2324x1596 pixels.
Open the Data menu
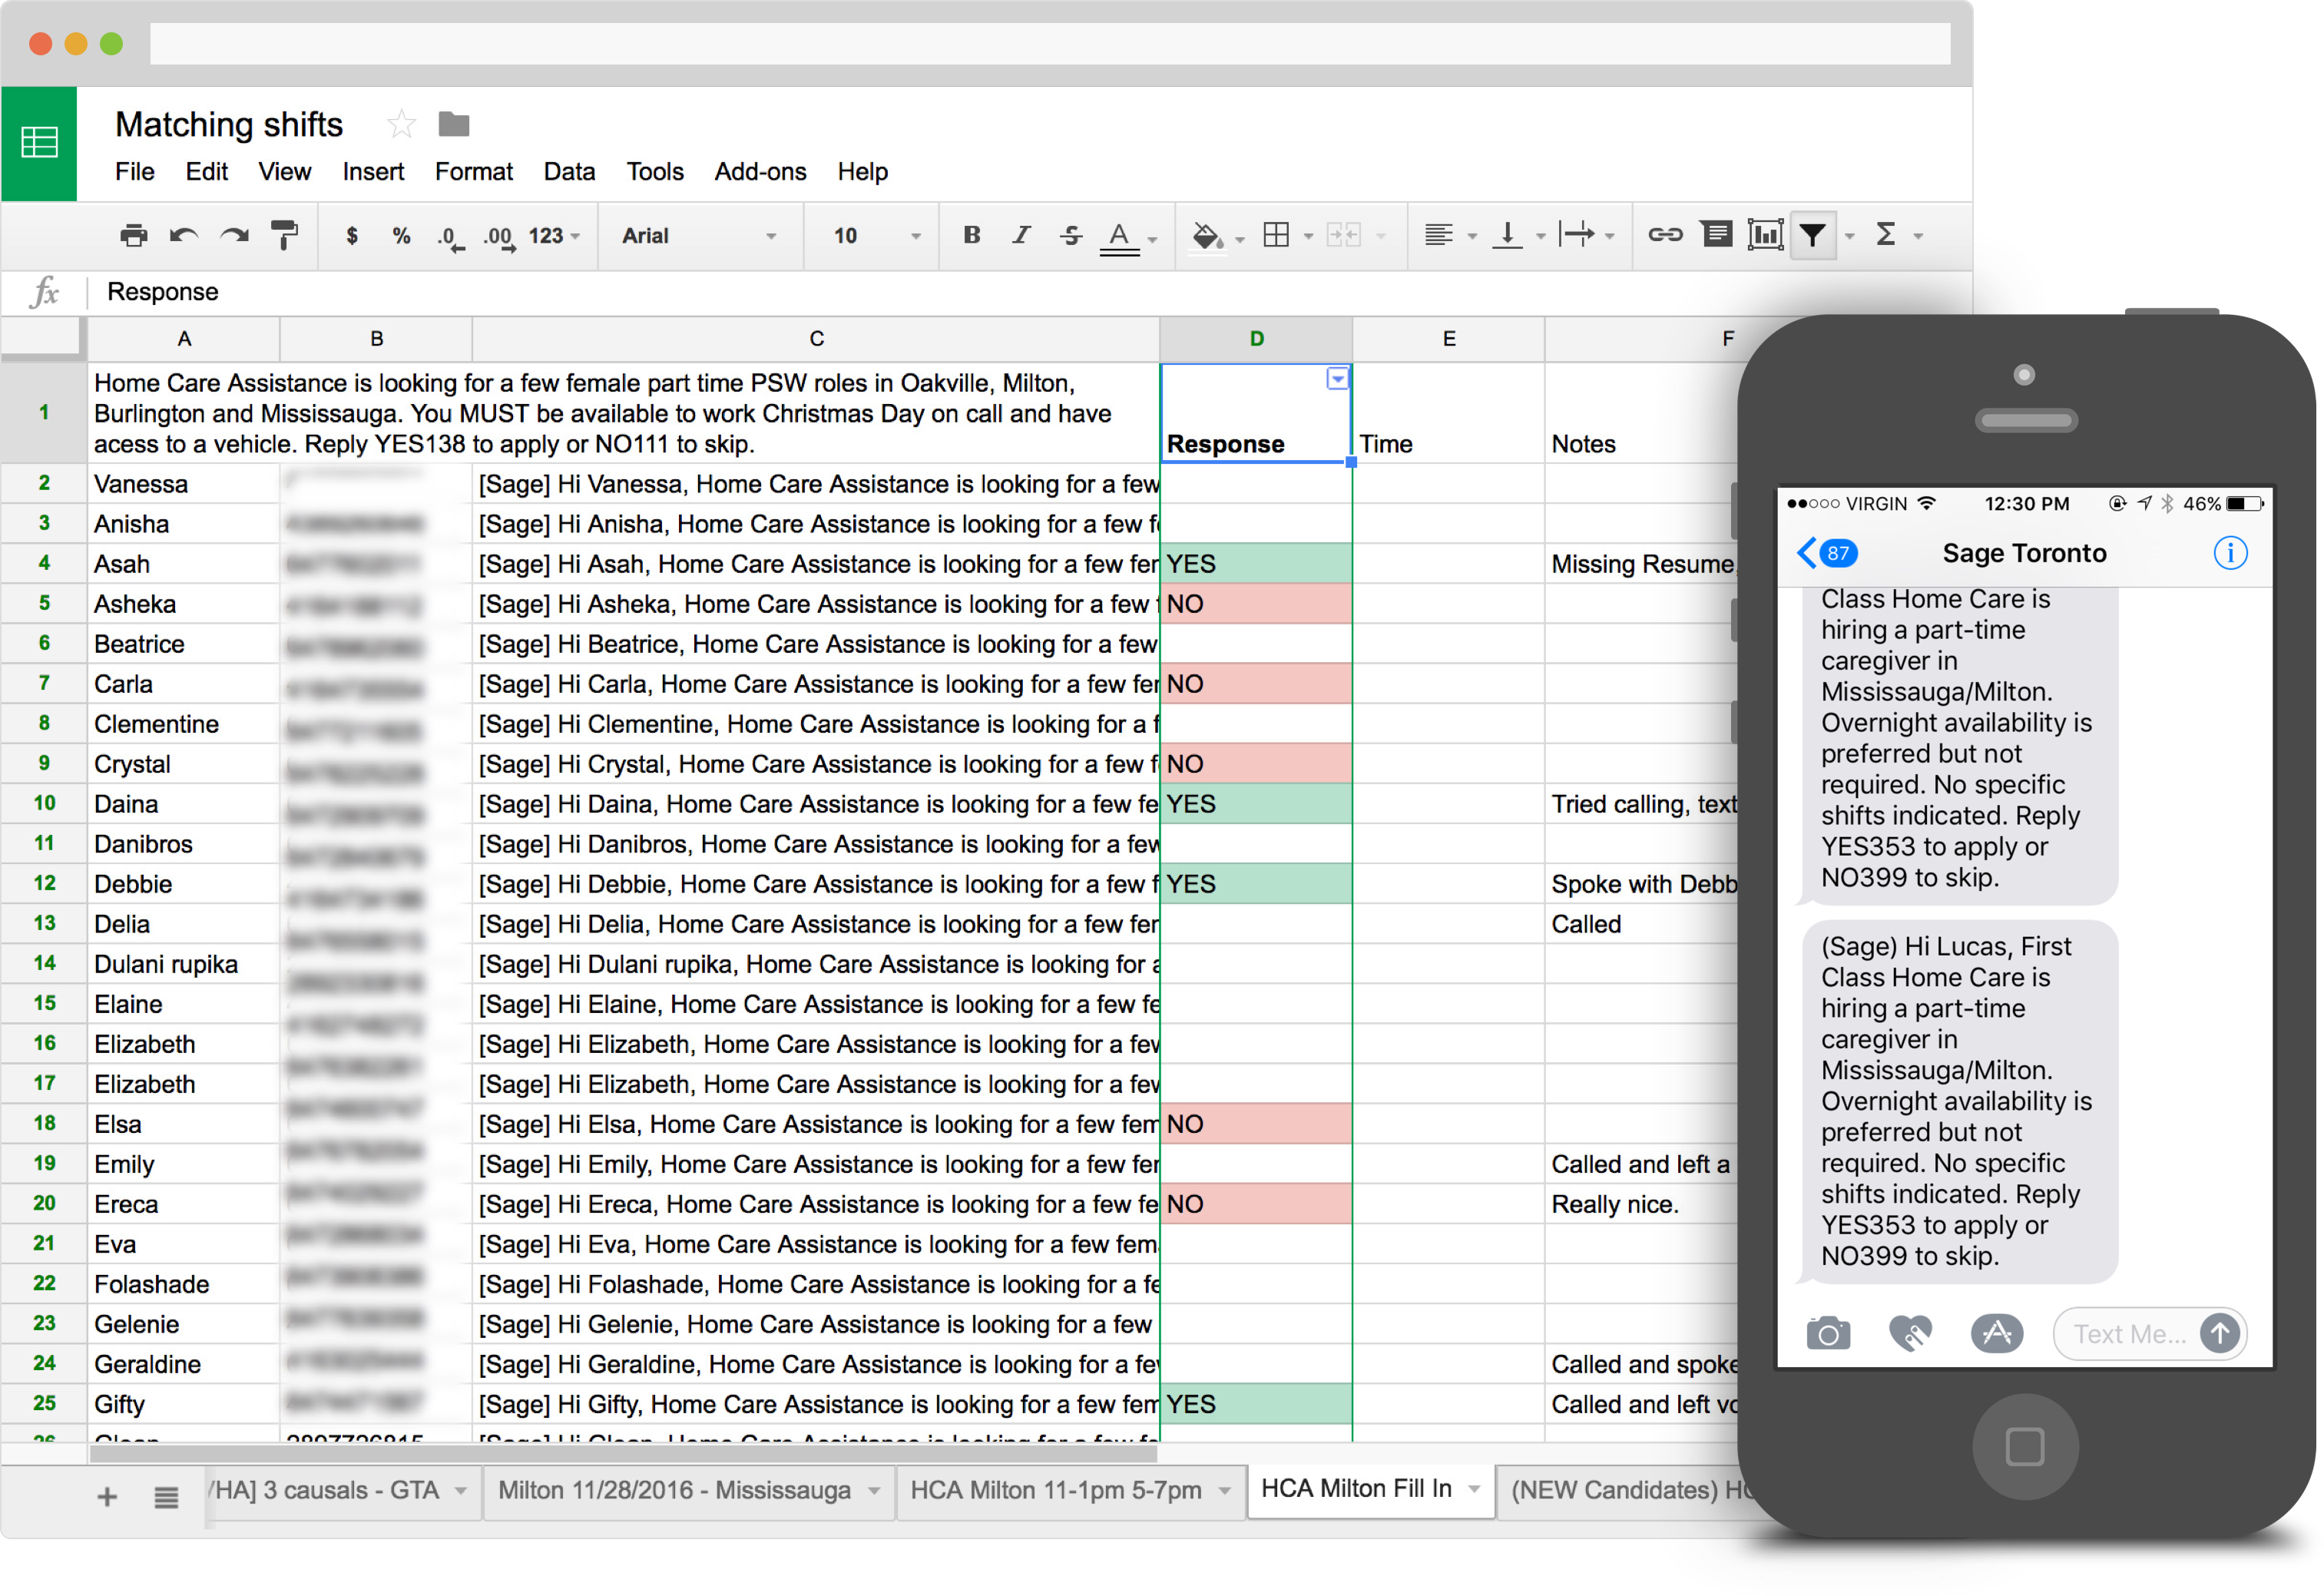click(x=569, y=172)
